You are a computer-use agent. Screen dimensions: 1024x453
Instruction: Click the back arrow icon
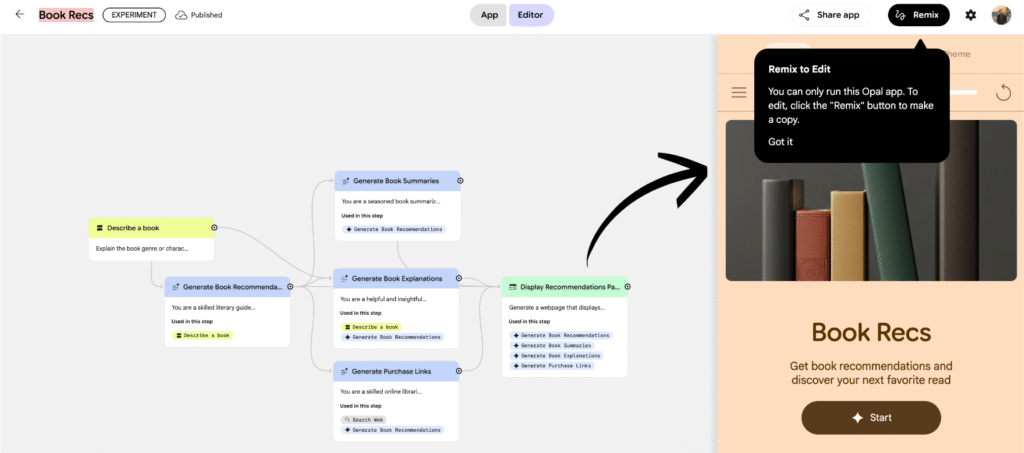19,15
